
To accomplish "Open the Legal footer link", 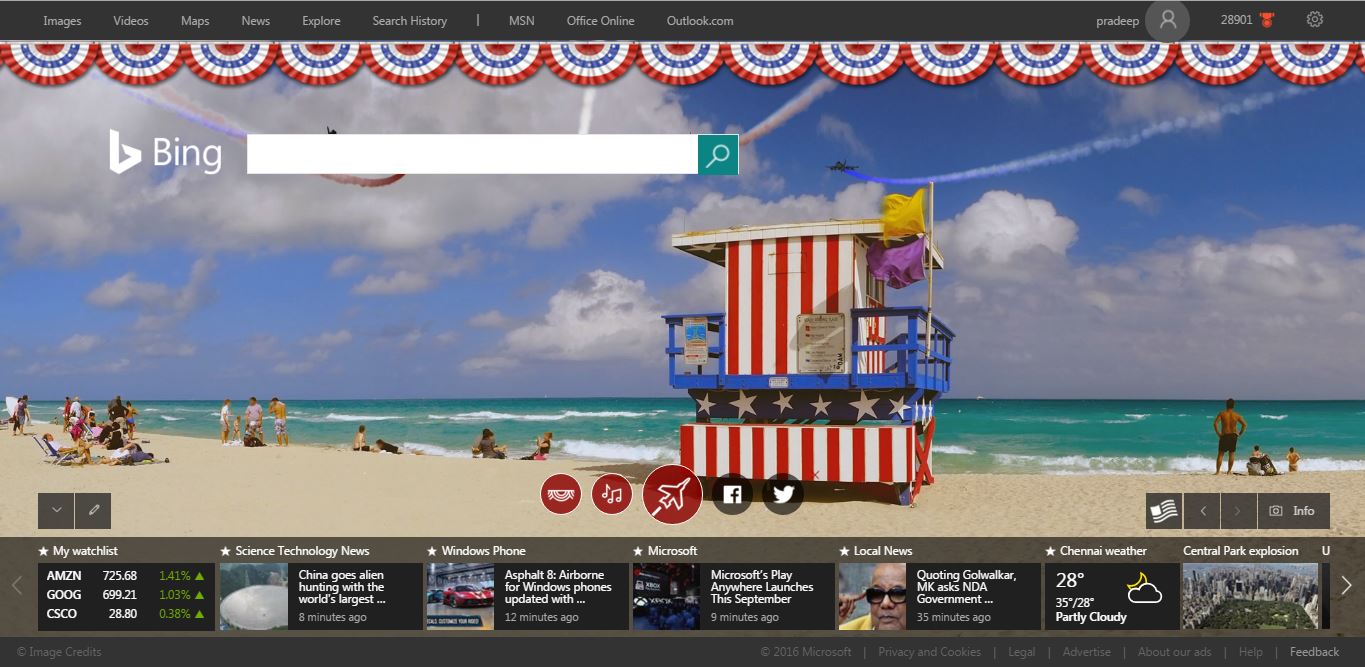I will pyautogui.click(x=1022, y=652).
